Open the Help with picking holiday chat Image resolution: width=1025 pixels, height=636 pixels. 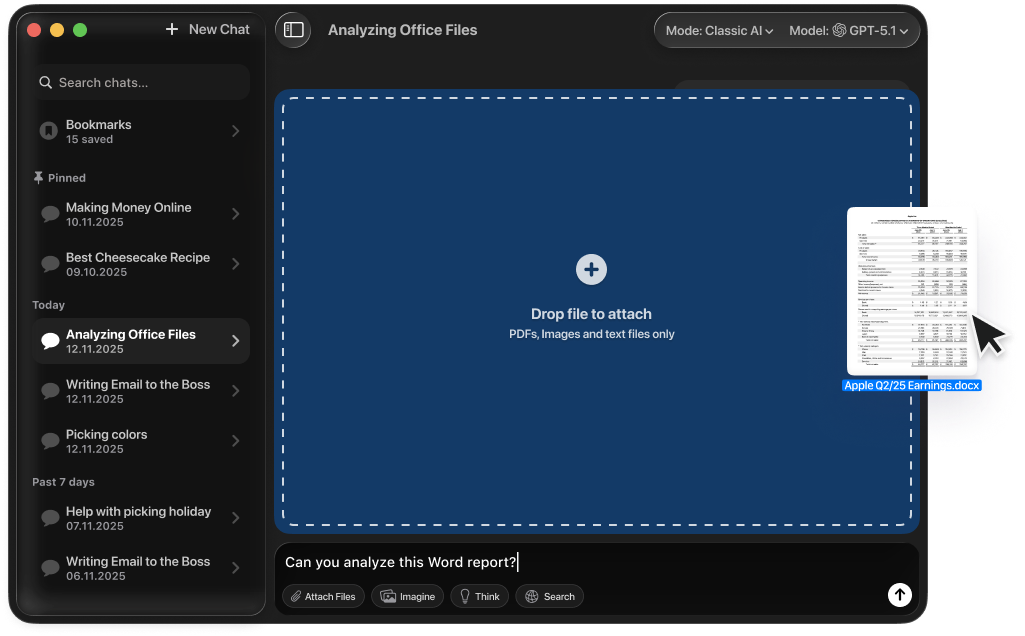141,518
